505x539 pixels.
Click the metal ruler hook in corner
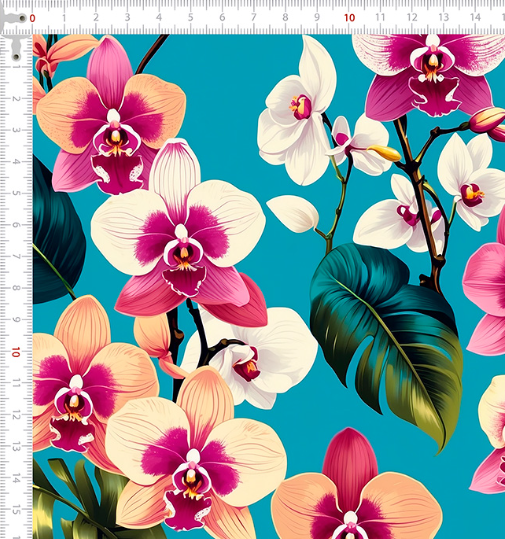tap(14, 34)
